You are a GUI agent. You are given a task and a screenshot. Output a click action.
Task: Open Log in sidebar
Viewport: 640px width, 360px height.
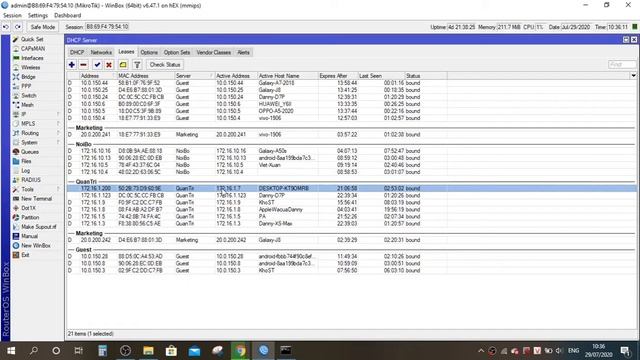25,171
